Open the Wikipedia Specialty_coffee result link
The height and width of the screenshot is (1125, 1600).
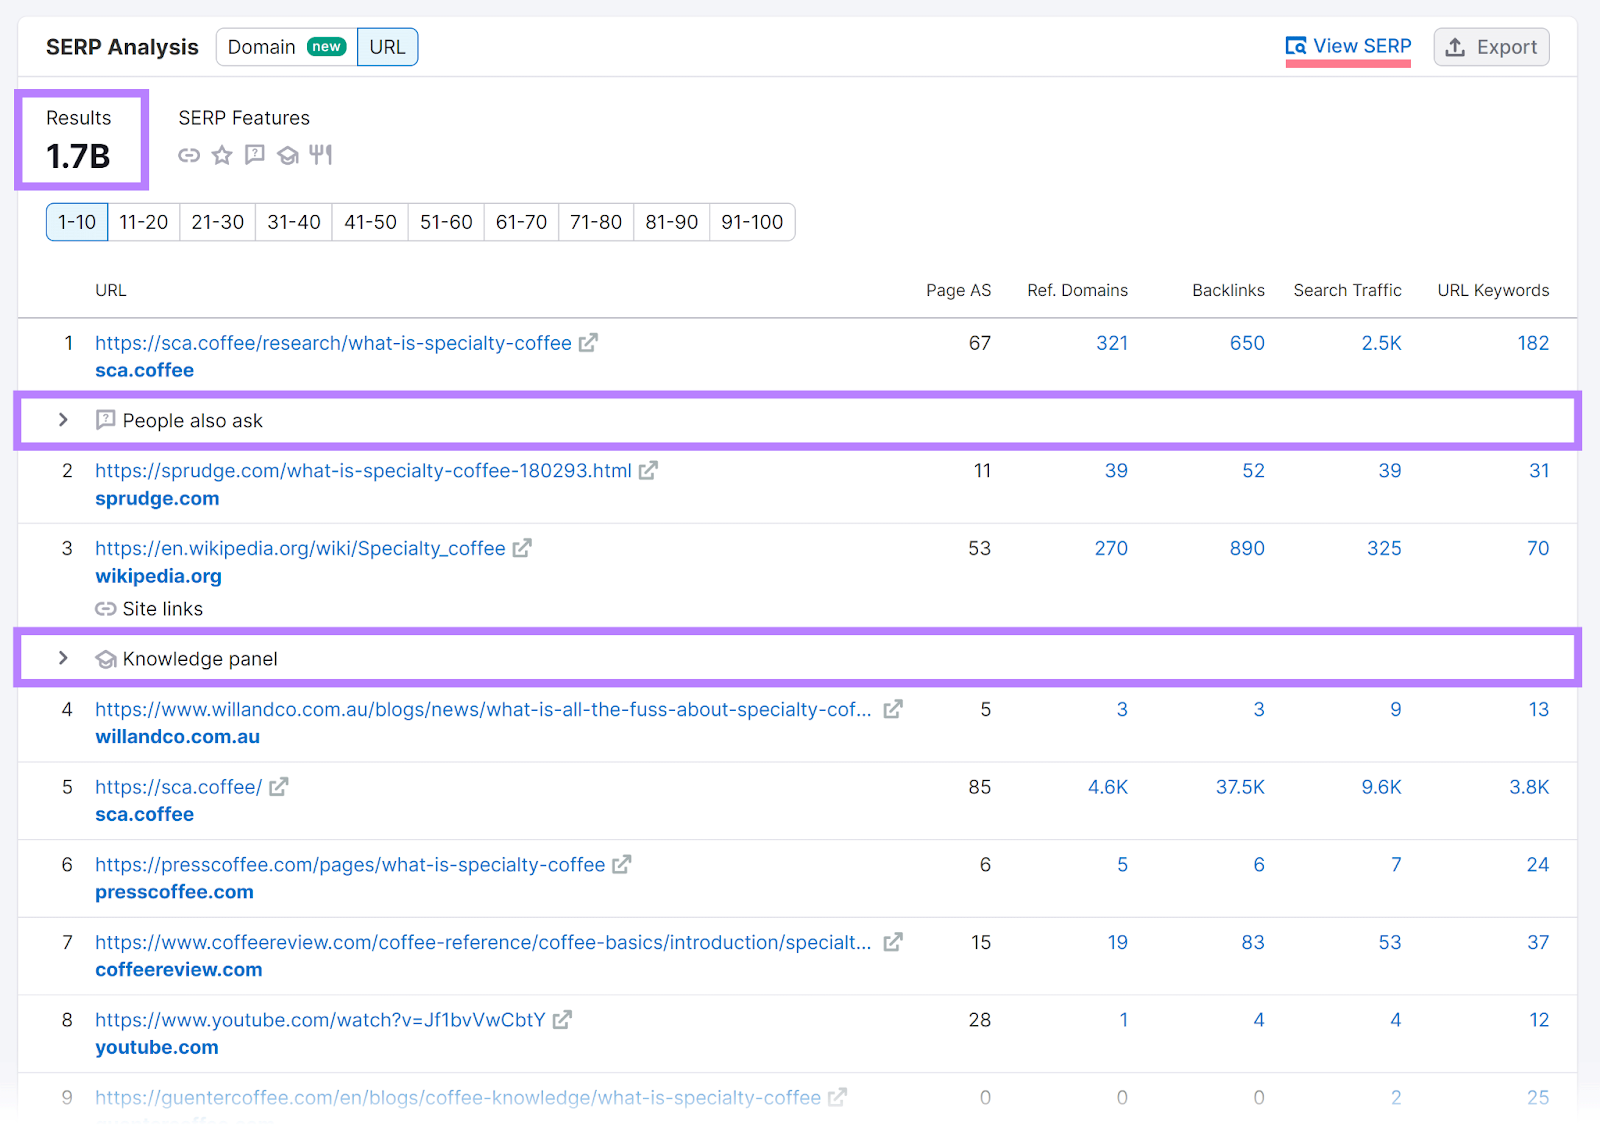point(298,548)
